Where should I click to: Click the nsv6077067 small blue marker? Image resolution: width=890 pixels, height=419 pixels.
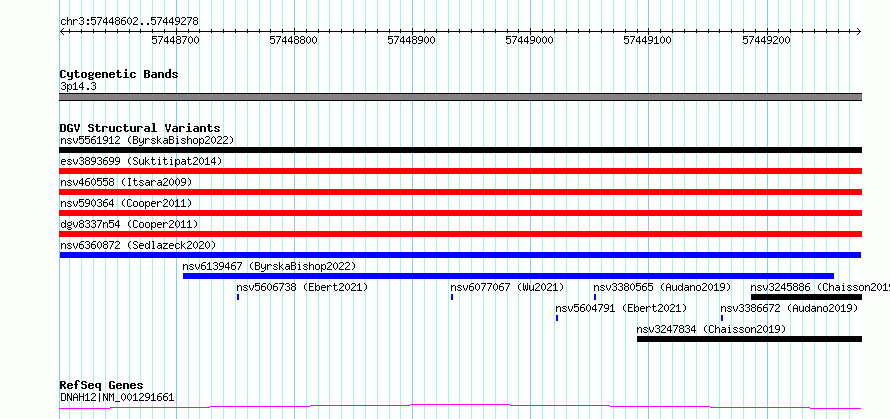452,297
